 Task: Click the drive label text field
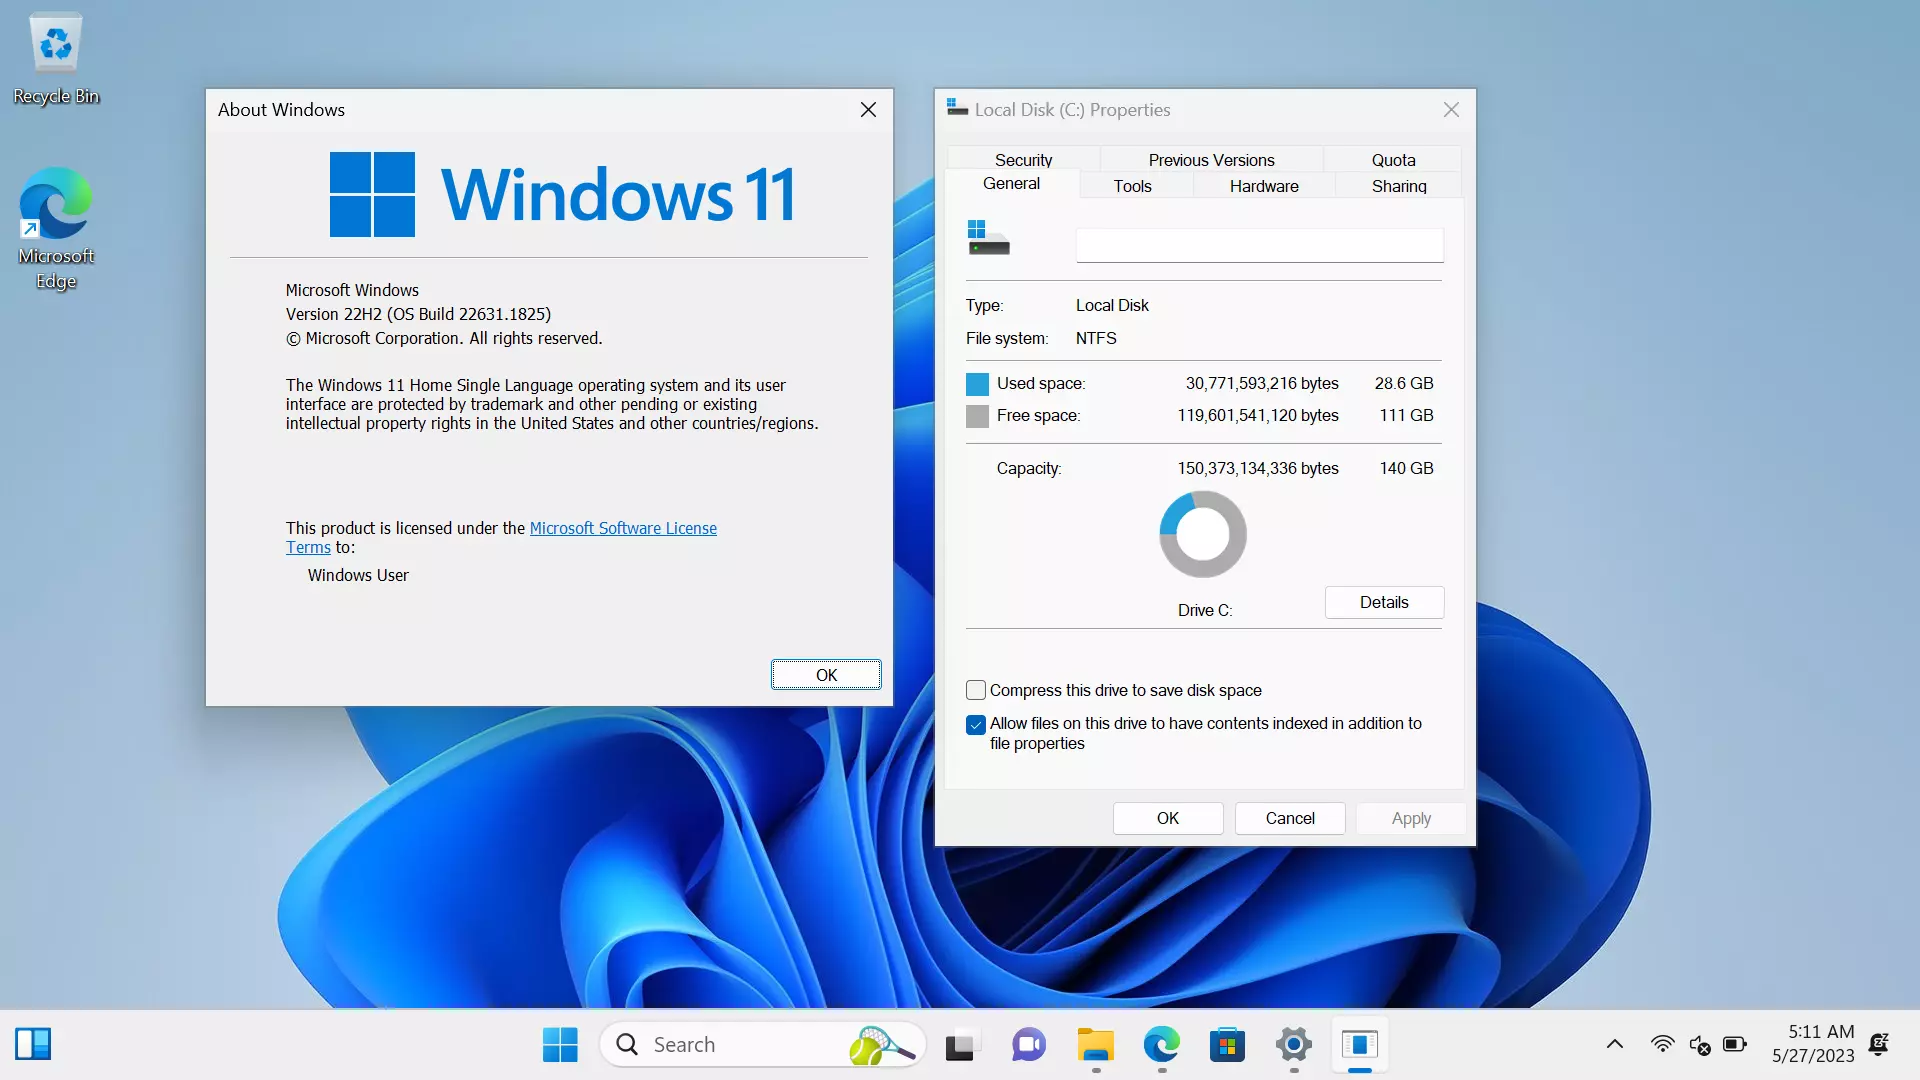coord(1259,245)
